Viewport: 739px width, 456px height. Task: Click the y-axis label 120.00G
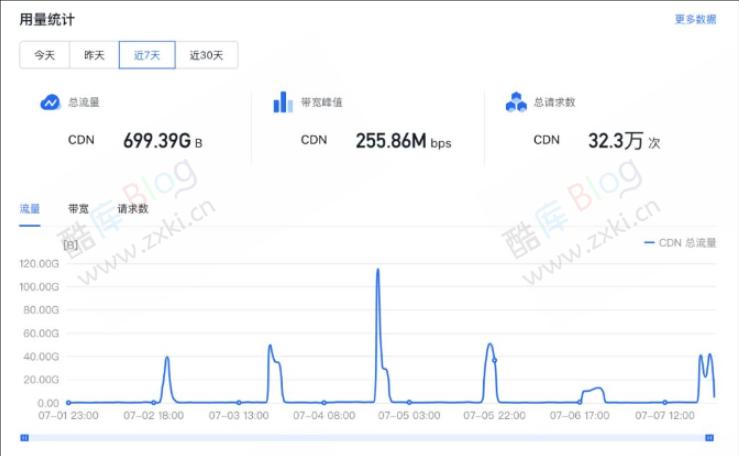tap(39, 263)
